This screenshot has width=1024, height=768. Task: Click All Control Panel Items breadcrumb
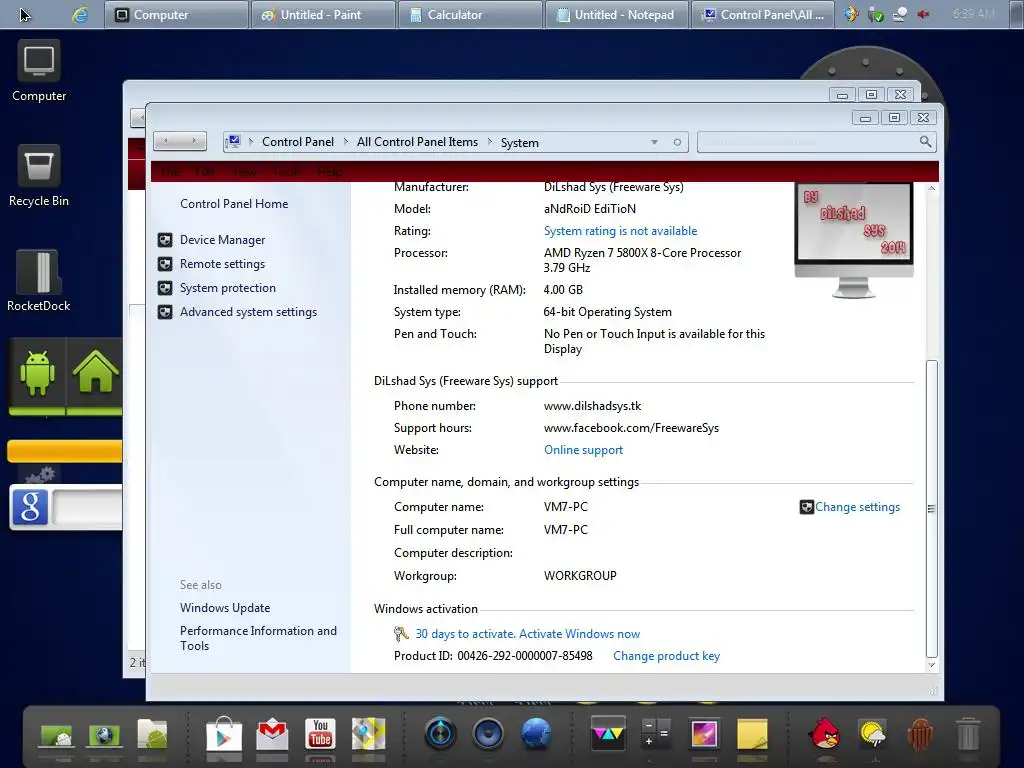tap(417, 142)
